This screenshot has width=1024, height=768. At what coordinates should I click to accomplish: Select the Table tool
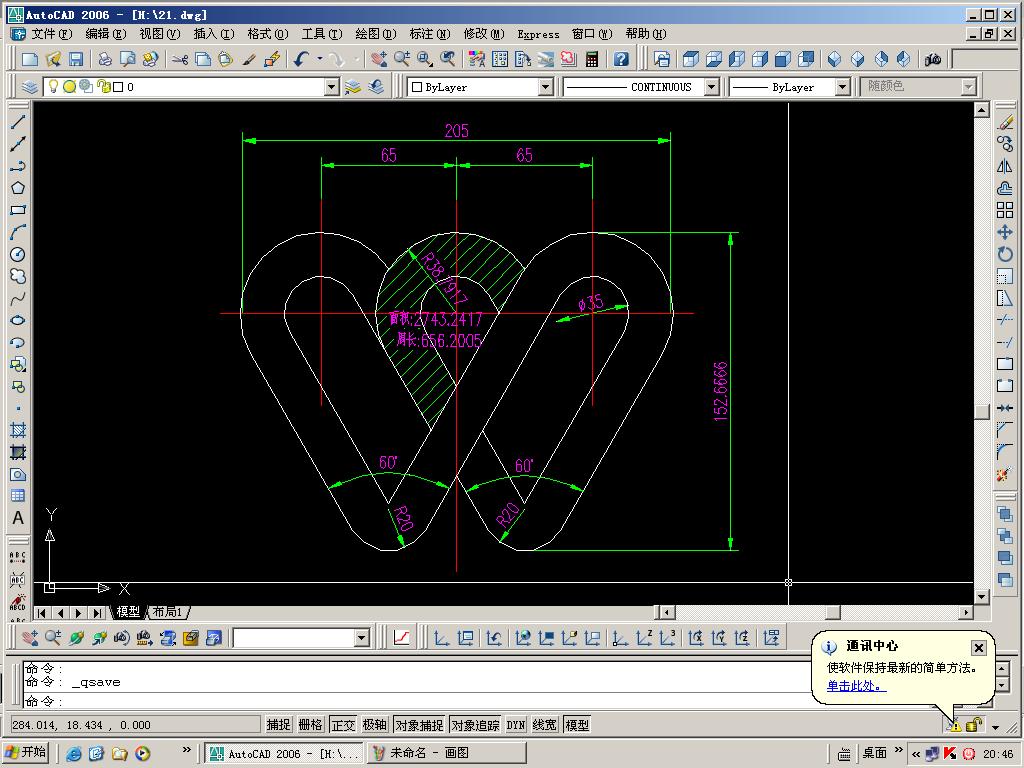[18, 496]
